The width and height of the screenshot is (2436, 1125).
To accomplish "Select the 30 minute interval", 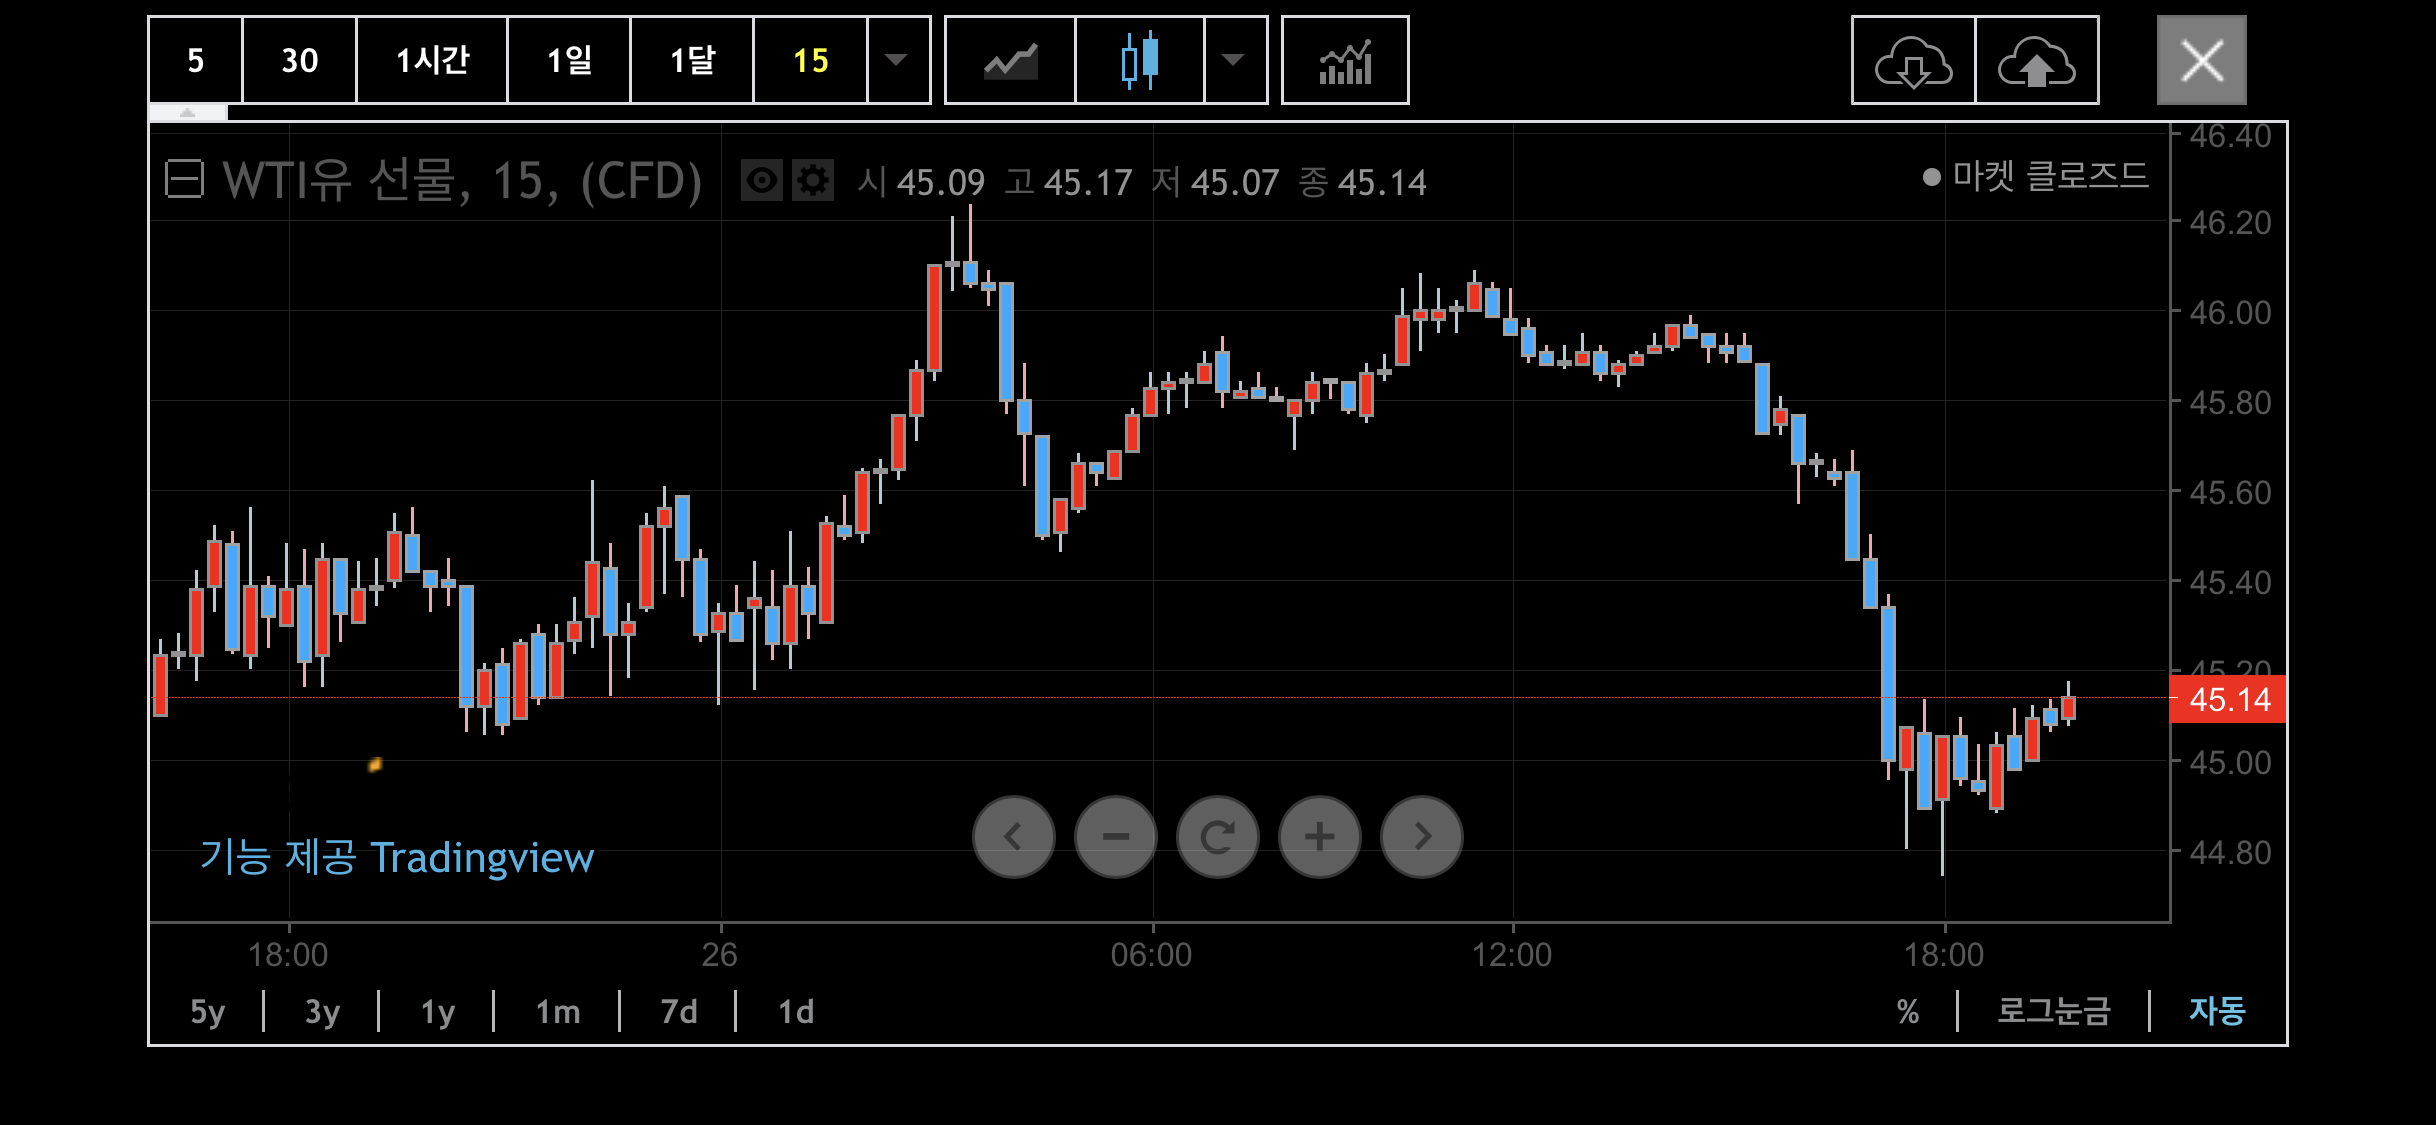I will [x=299, y=60].
